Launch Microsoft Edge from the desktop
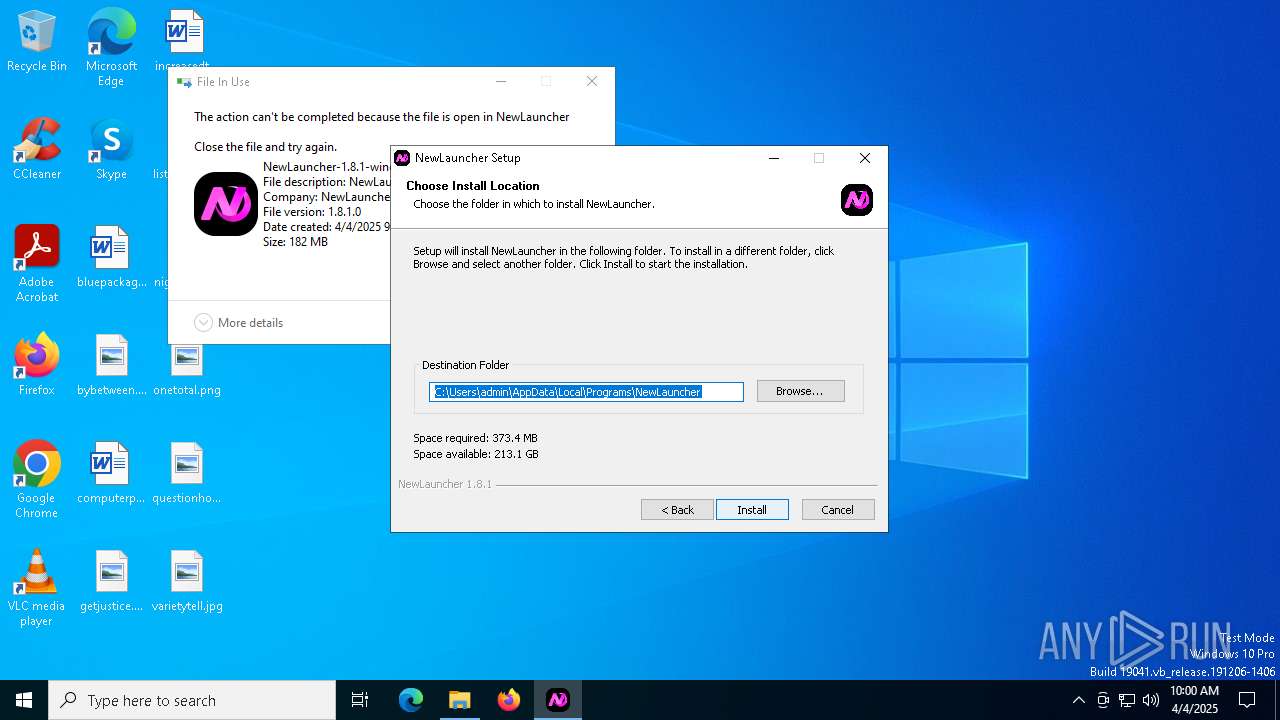This screenshot has width=1280, height=720. 111,47
